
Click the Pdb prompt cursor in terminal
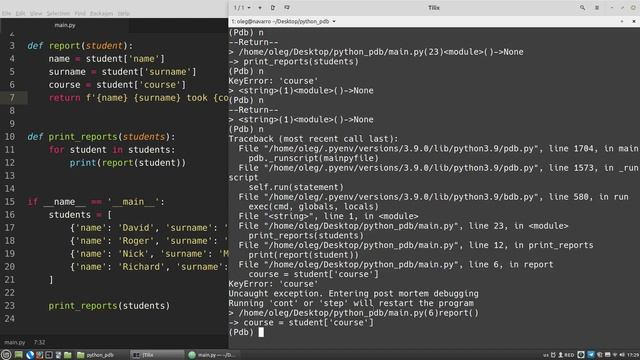coord(261,332)
